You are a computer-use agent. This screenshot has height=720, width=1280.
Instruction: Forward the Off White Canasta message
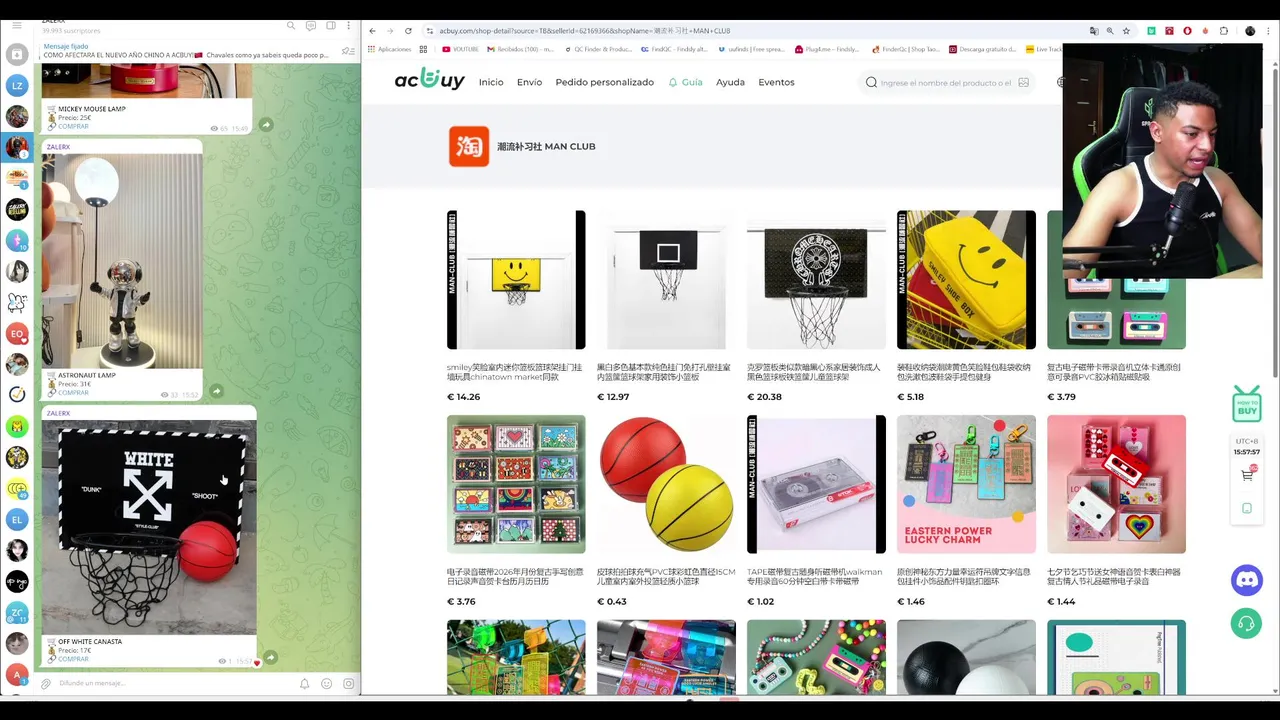pyautogui.click(x=270, y=657)
